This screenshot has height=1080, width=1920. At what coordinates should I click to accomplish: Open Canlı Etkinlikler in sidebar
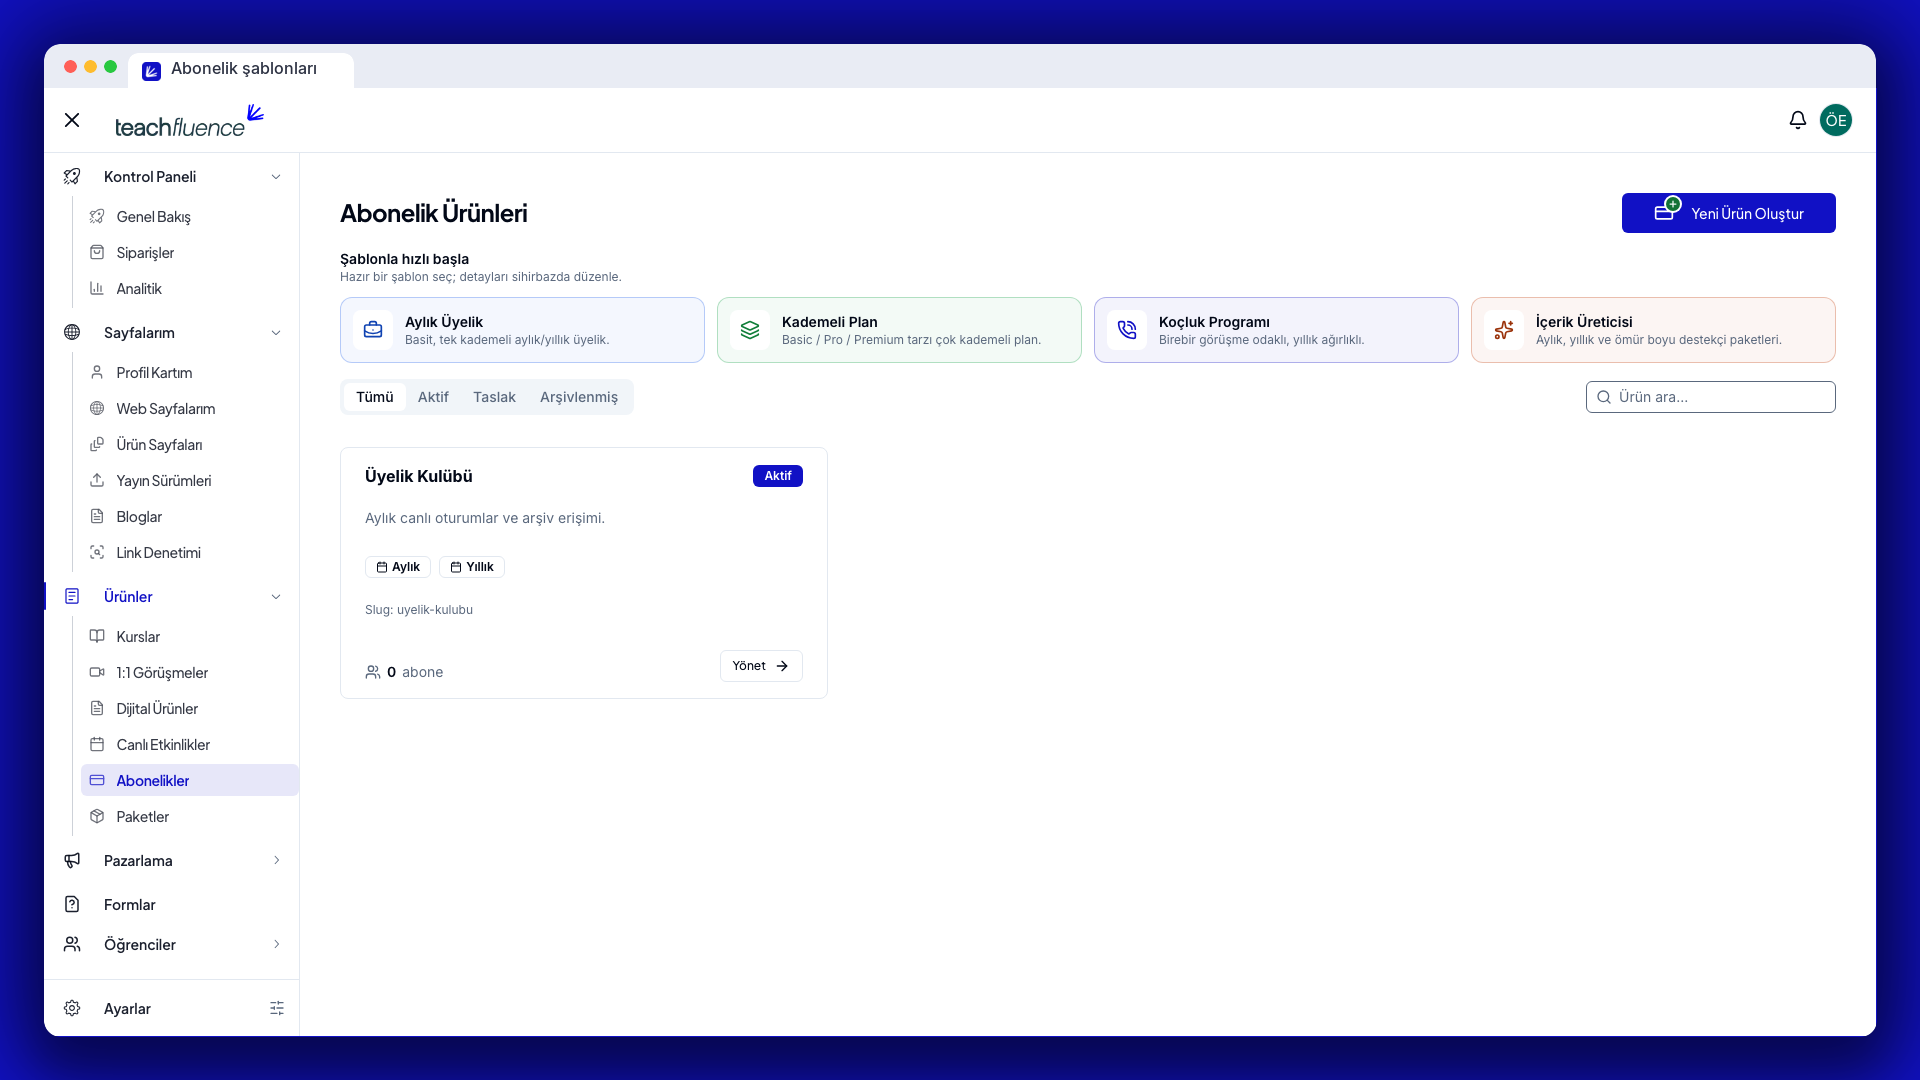[189, 745]
